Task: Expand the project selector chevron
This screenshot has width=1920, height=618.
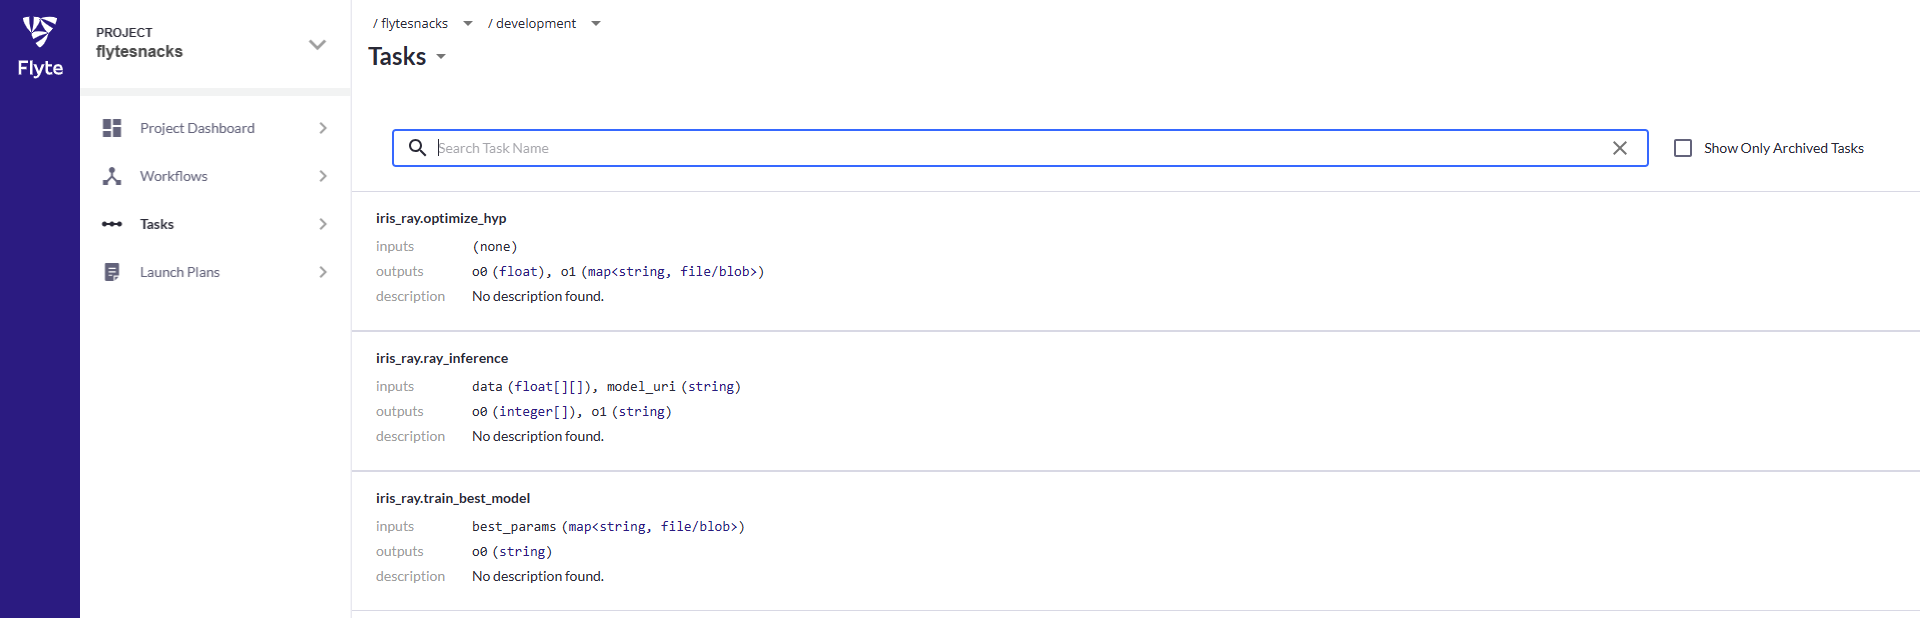Action: click(x=317, y=45)
